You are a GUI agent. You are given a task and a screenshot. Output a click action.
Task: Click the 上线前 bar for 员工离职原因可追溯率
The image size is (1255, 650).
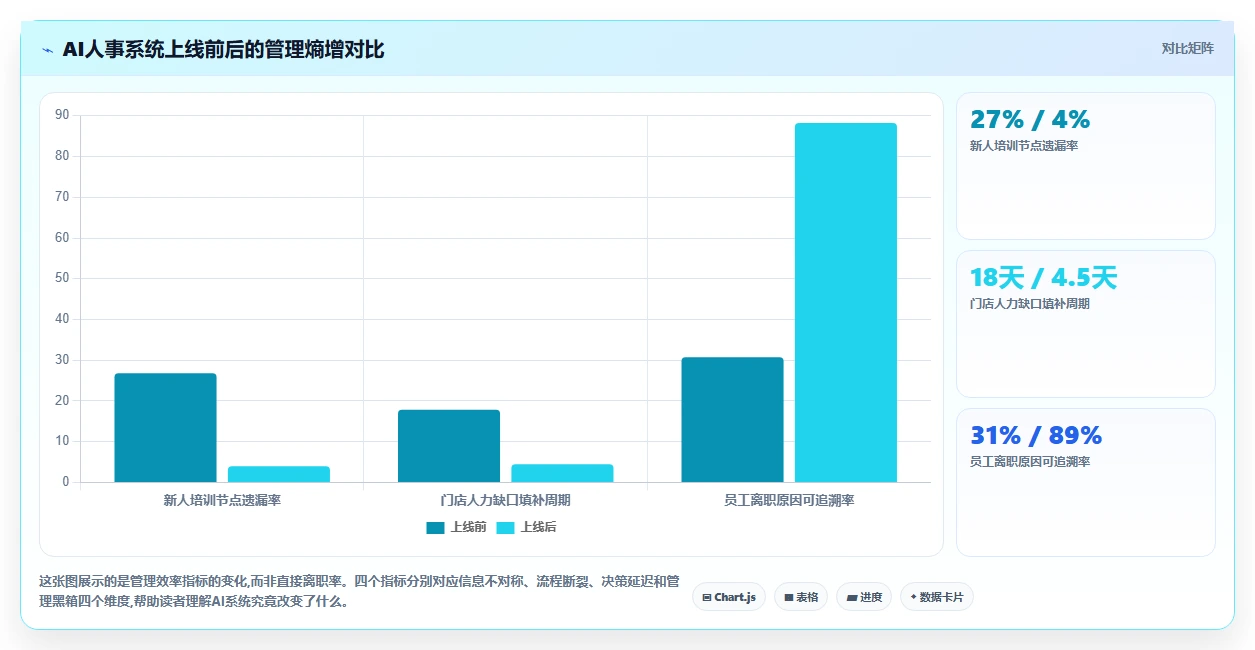(732, 420)
